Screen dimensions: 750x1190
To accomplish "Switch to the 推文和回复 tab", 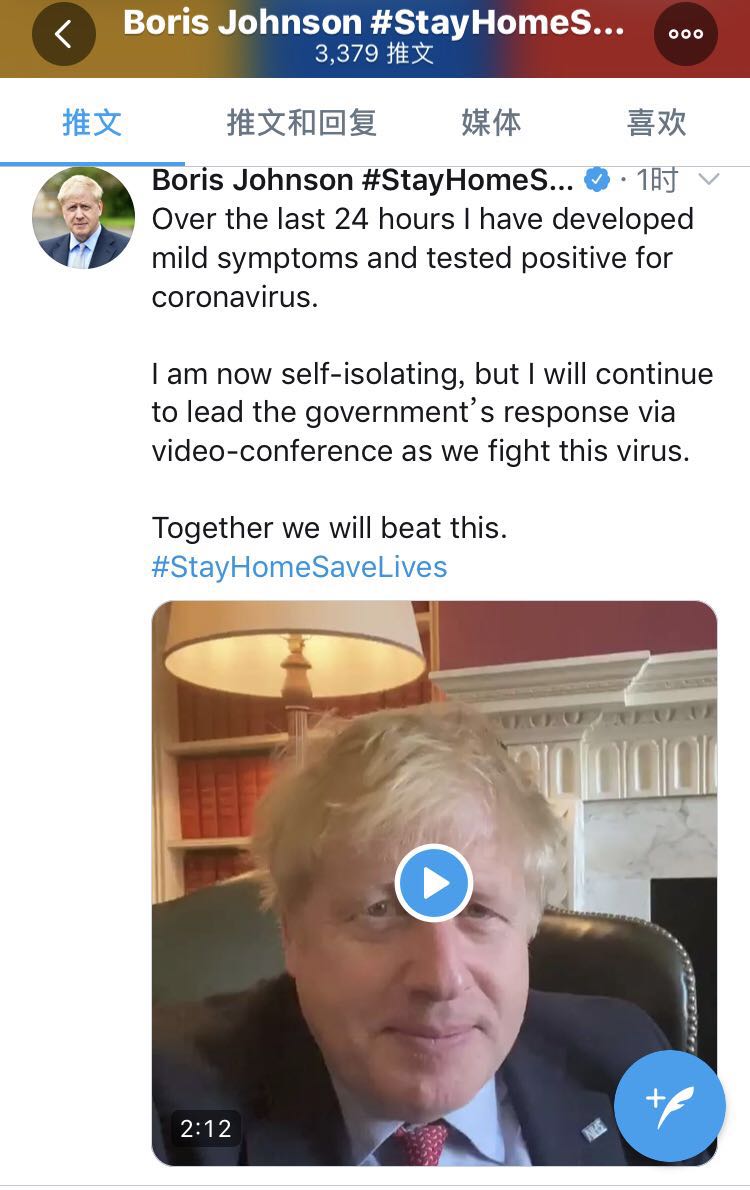I will pos(301,123).
